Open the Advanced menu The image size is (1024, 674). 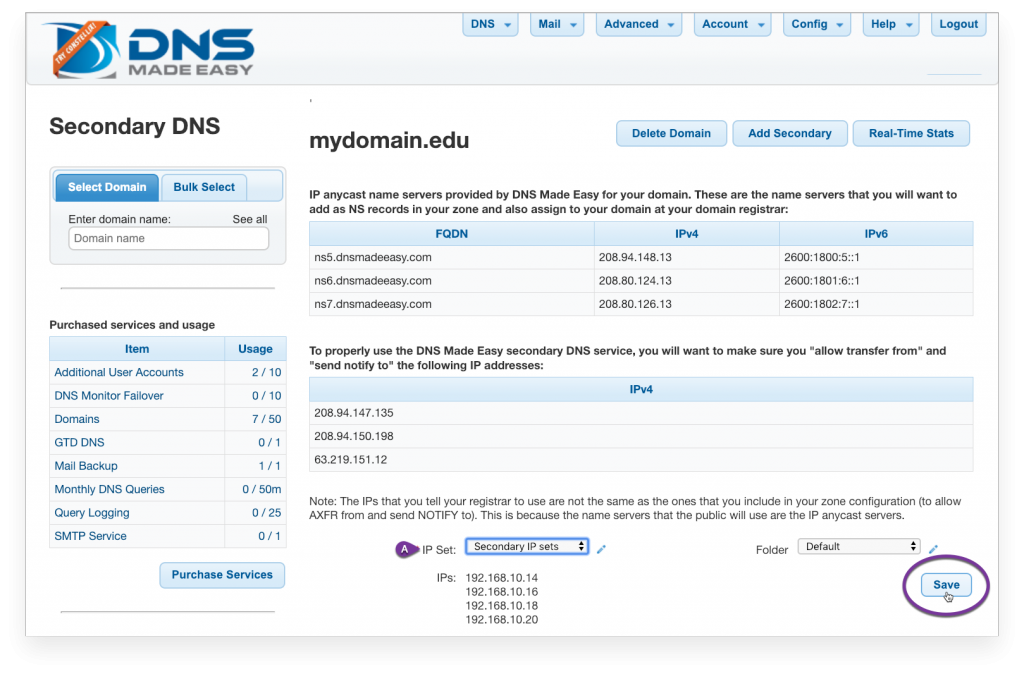pos(639,24)
